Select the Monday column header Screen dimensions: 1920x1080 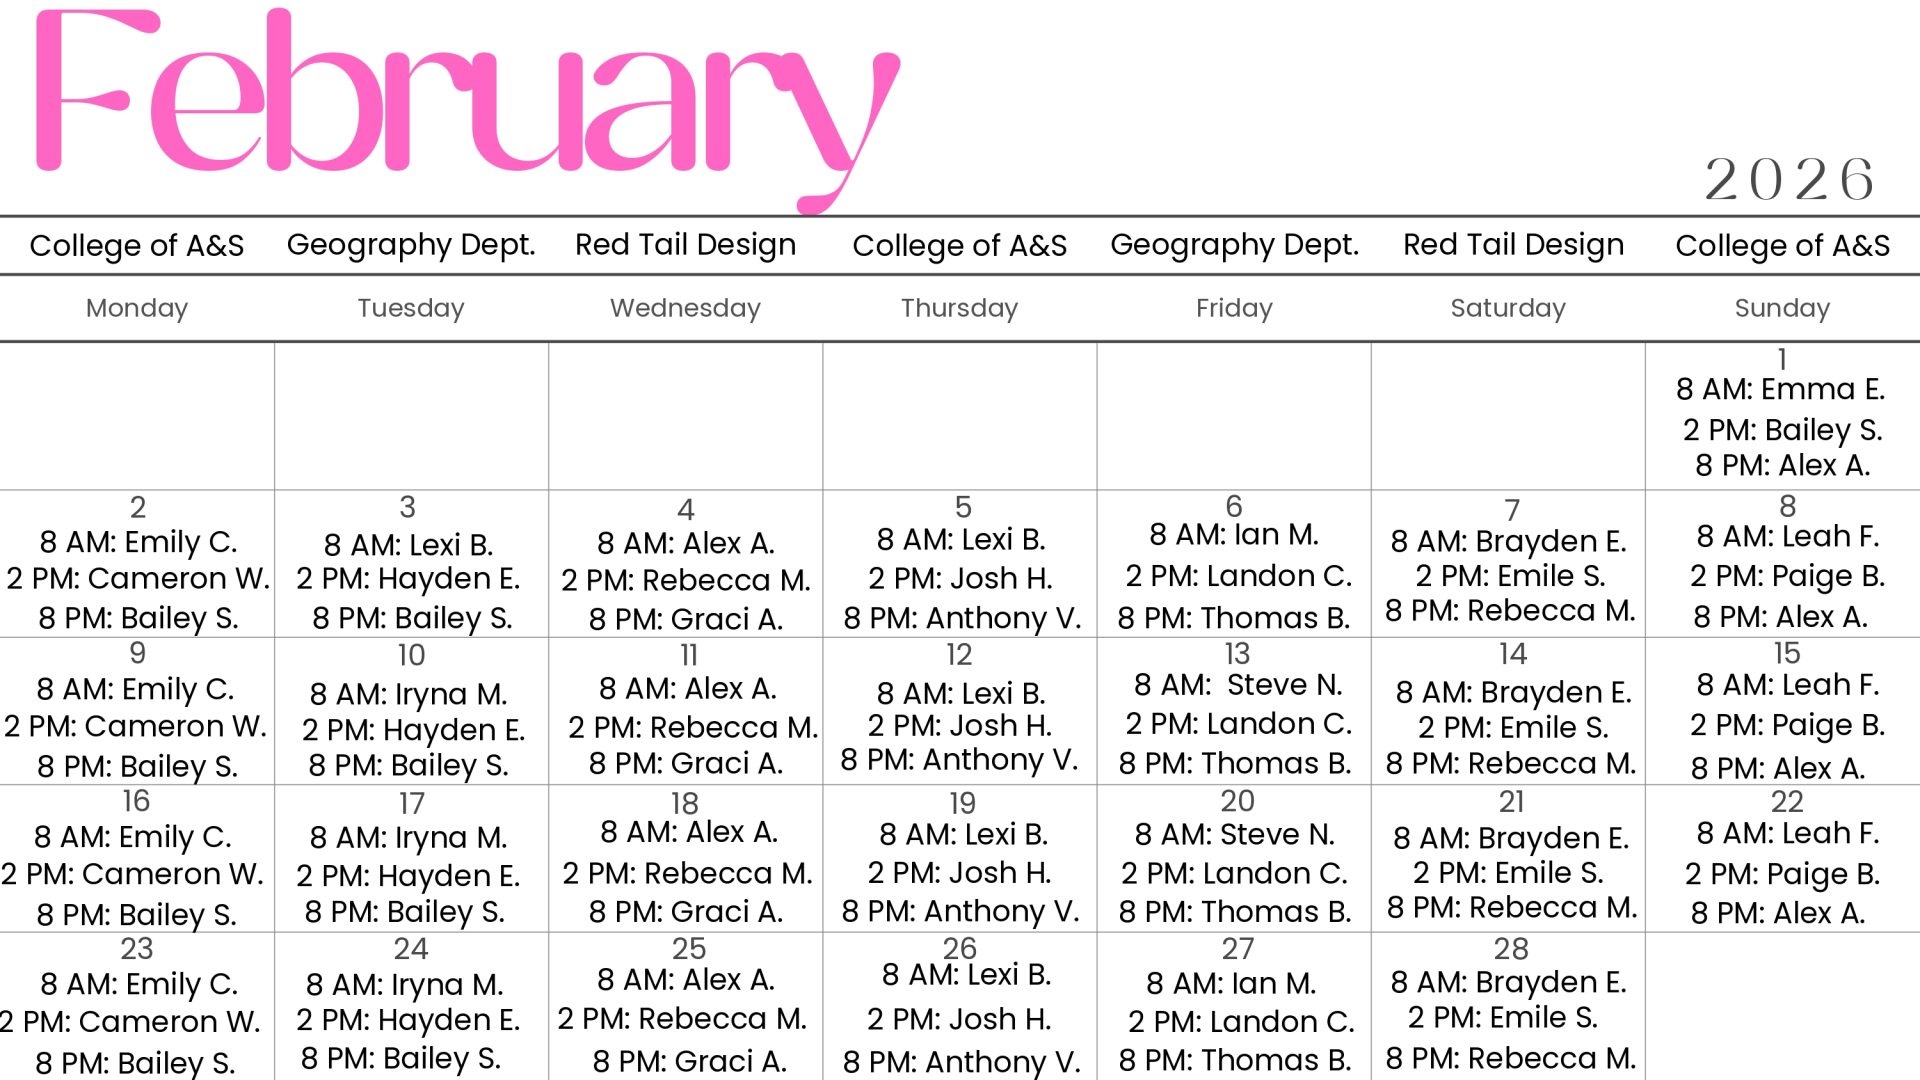tap(137, 308)
